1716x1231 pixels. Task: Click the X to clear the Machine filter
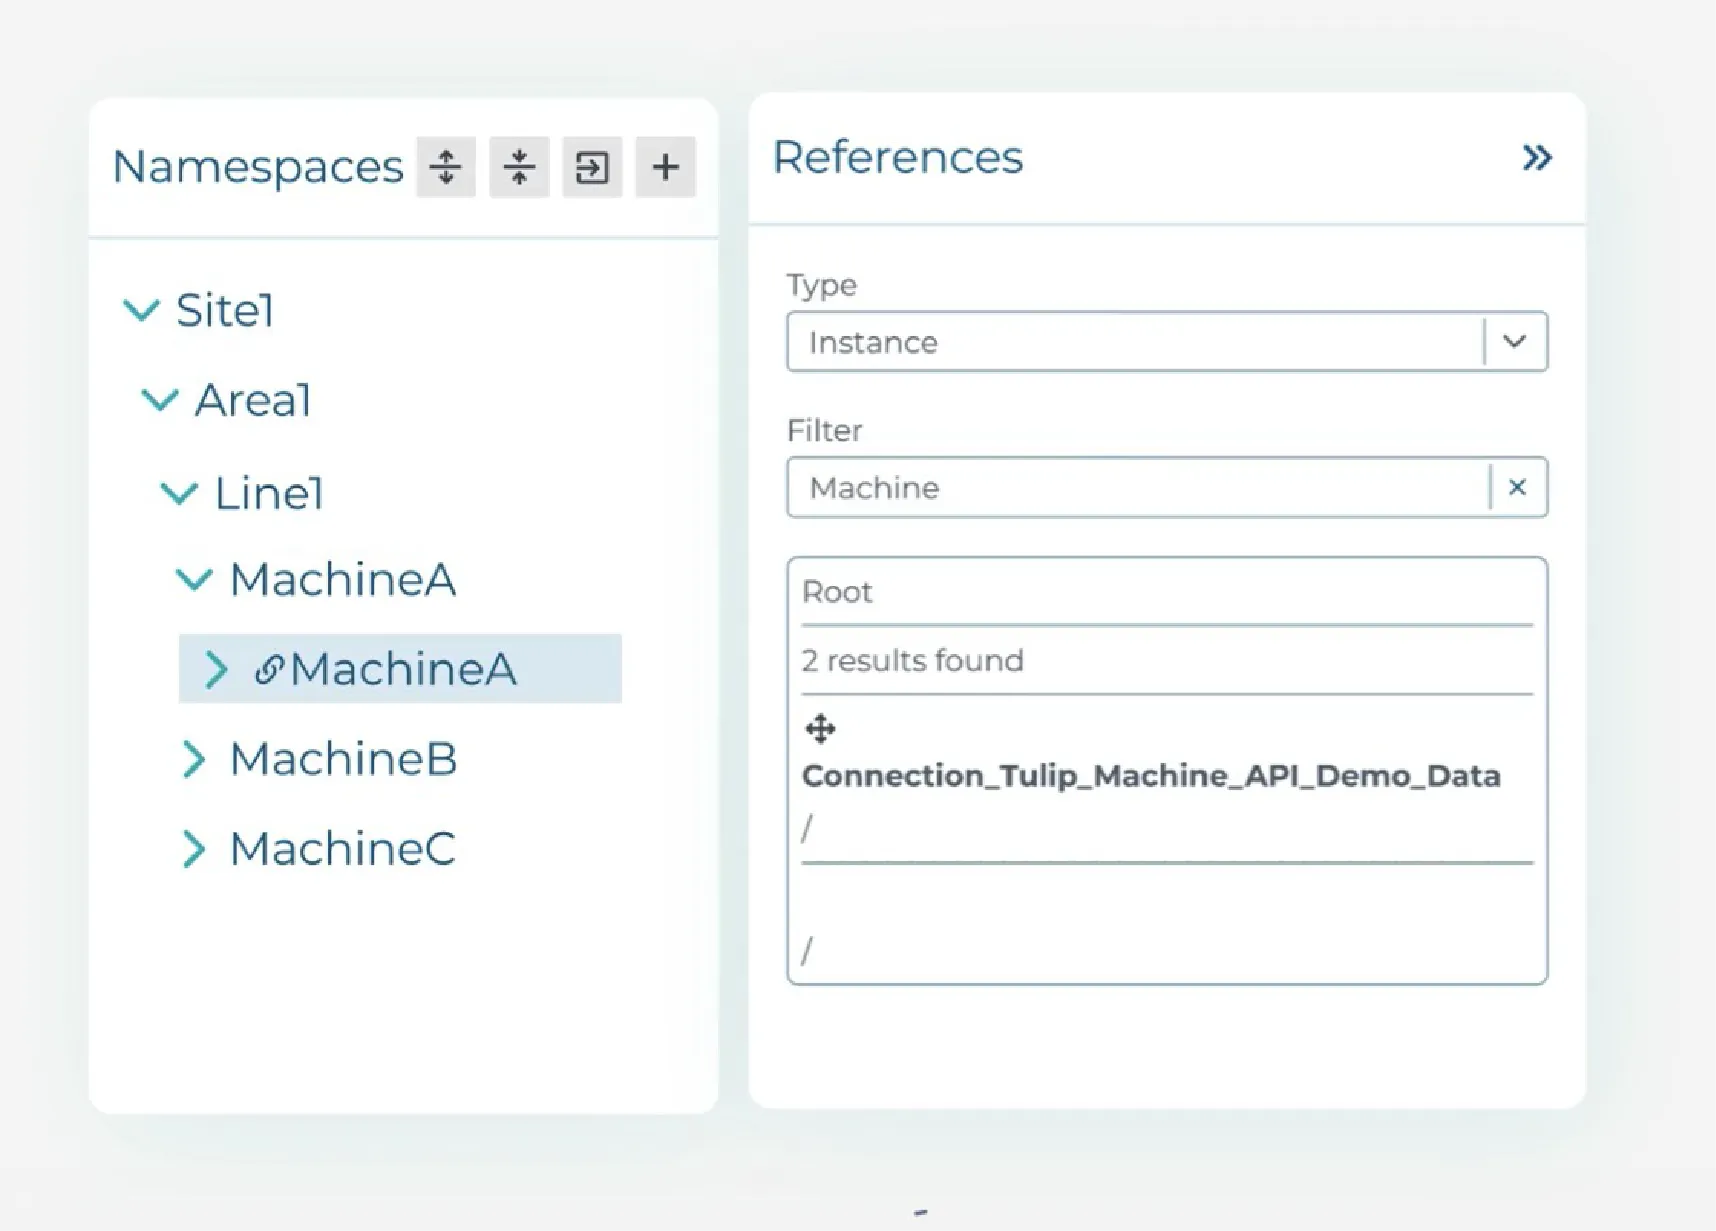point(1518,487)
